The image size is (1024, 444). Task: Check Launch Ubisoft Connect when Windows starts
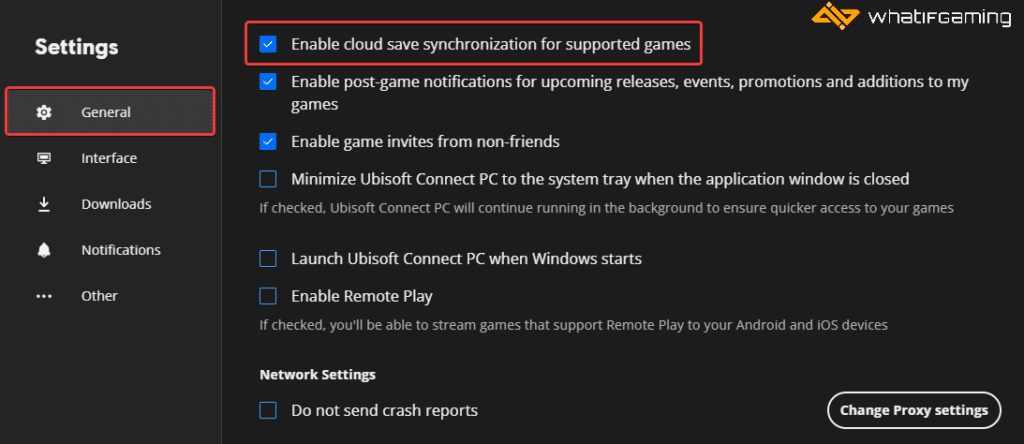tap(268, 259)
